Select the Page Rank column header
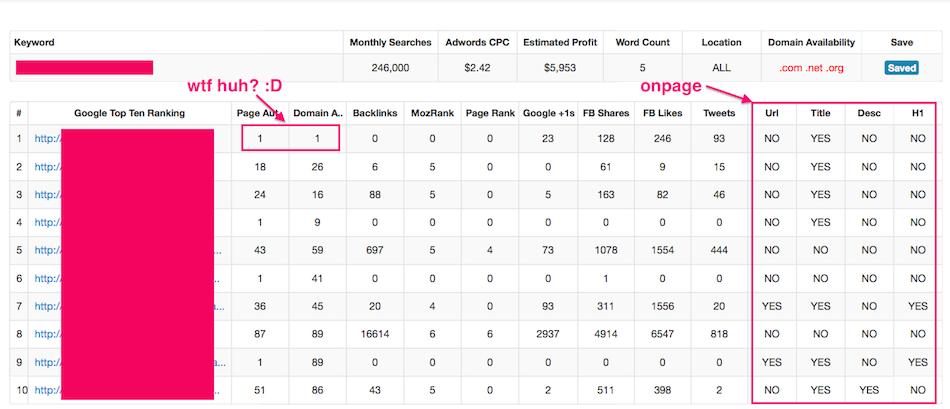This screenshot has height=409, width=950. coord(490,113)
